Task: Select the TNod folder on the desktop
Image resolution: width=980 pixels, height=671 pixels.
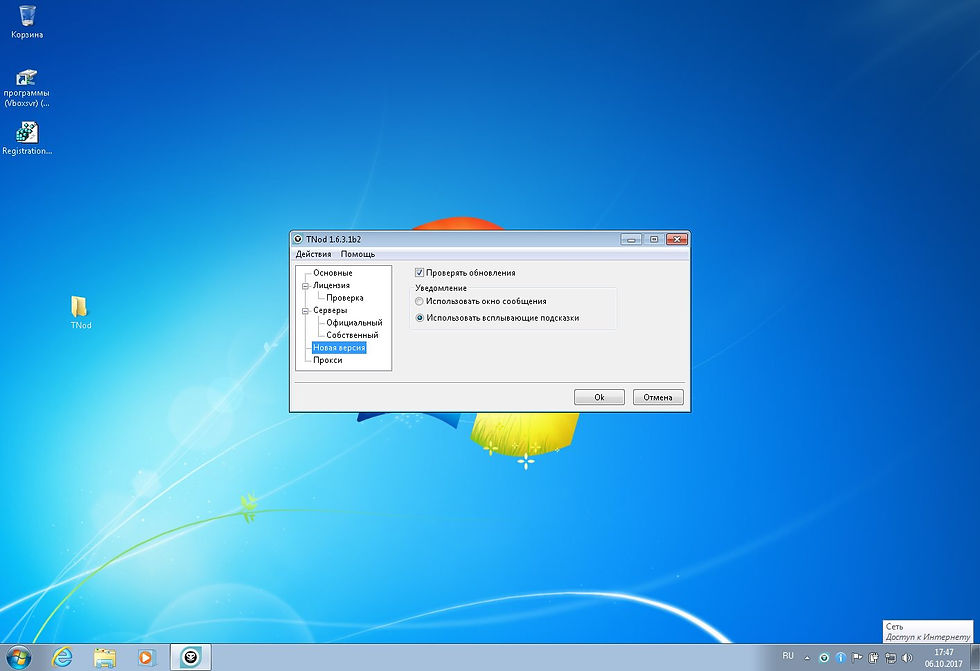Action: click(x=81, y=312)
